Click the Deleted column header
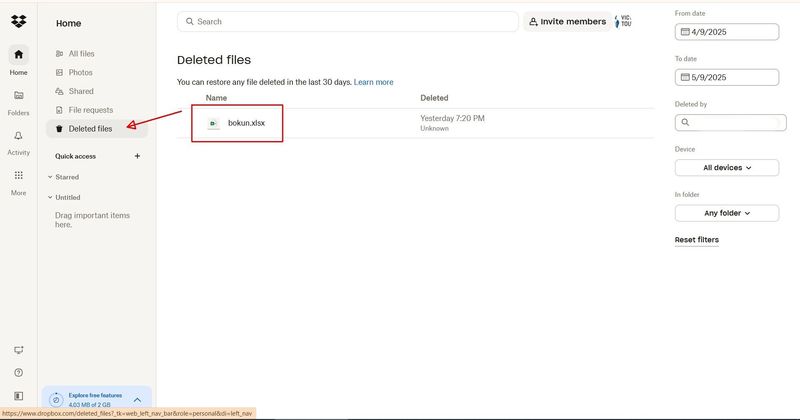 pos(434,98)
